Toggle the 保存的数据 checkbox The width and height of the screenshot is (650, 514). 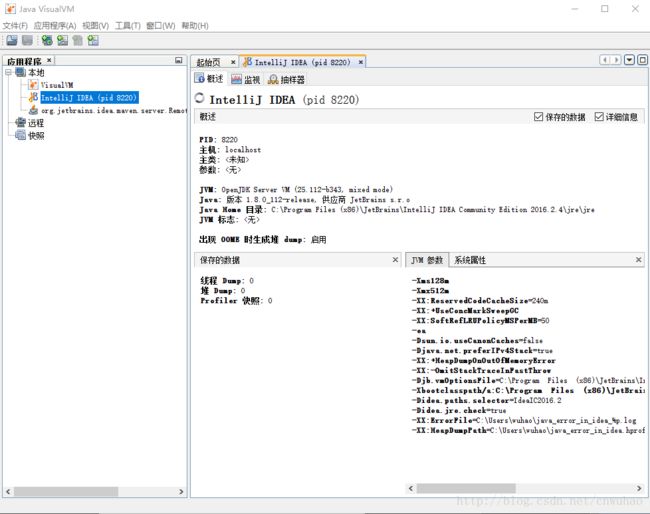coord(538,117)
